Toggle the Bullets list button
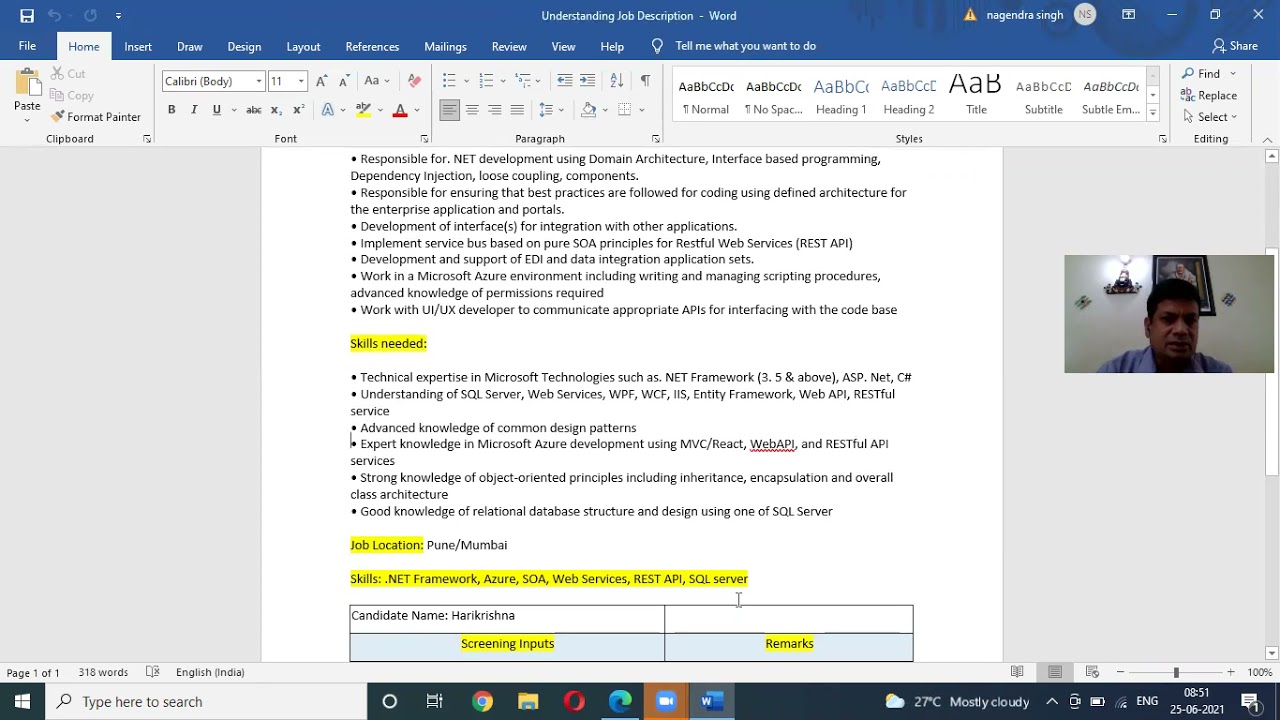The image size is (1280, 720). [x=449, y=81]
